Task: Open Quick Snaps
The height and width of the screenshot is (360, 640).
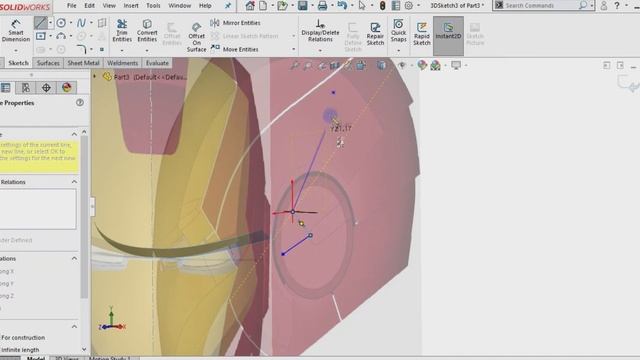Action: [x=398, y=31]
